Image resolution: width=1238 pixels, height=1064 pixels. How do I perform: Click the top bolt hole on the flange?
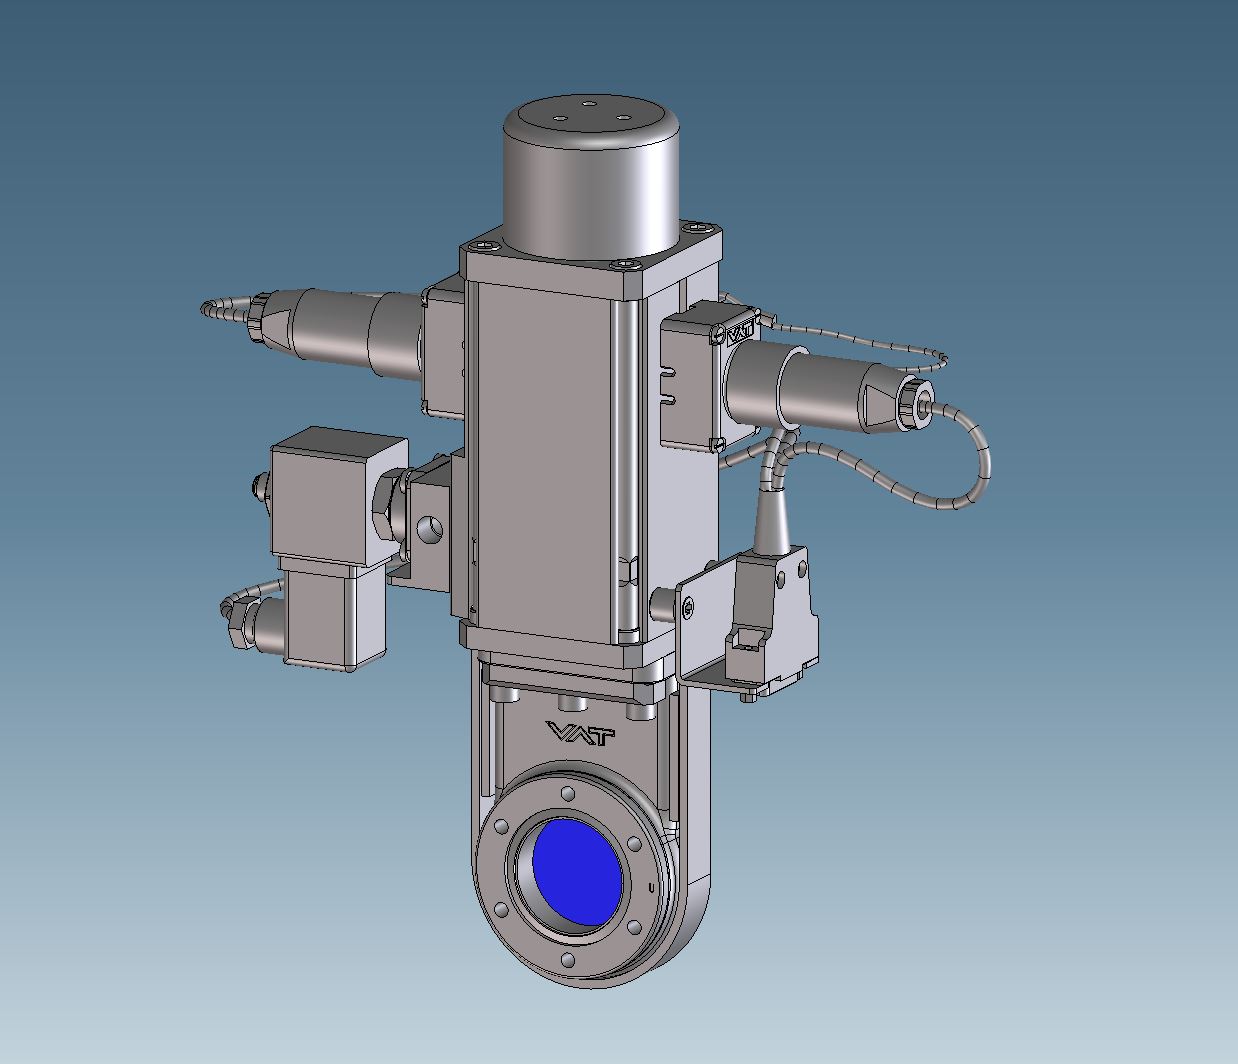point(569,793)
